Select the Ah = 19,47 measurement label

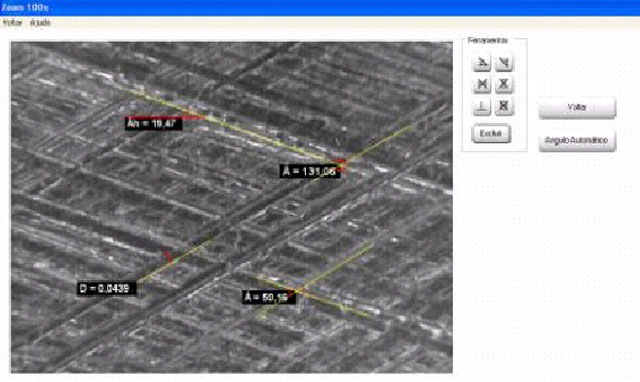pos(153,123)
